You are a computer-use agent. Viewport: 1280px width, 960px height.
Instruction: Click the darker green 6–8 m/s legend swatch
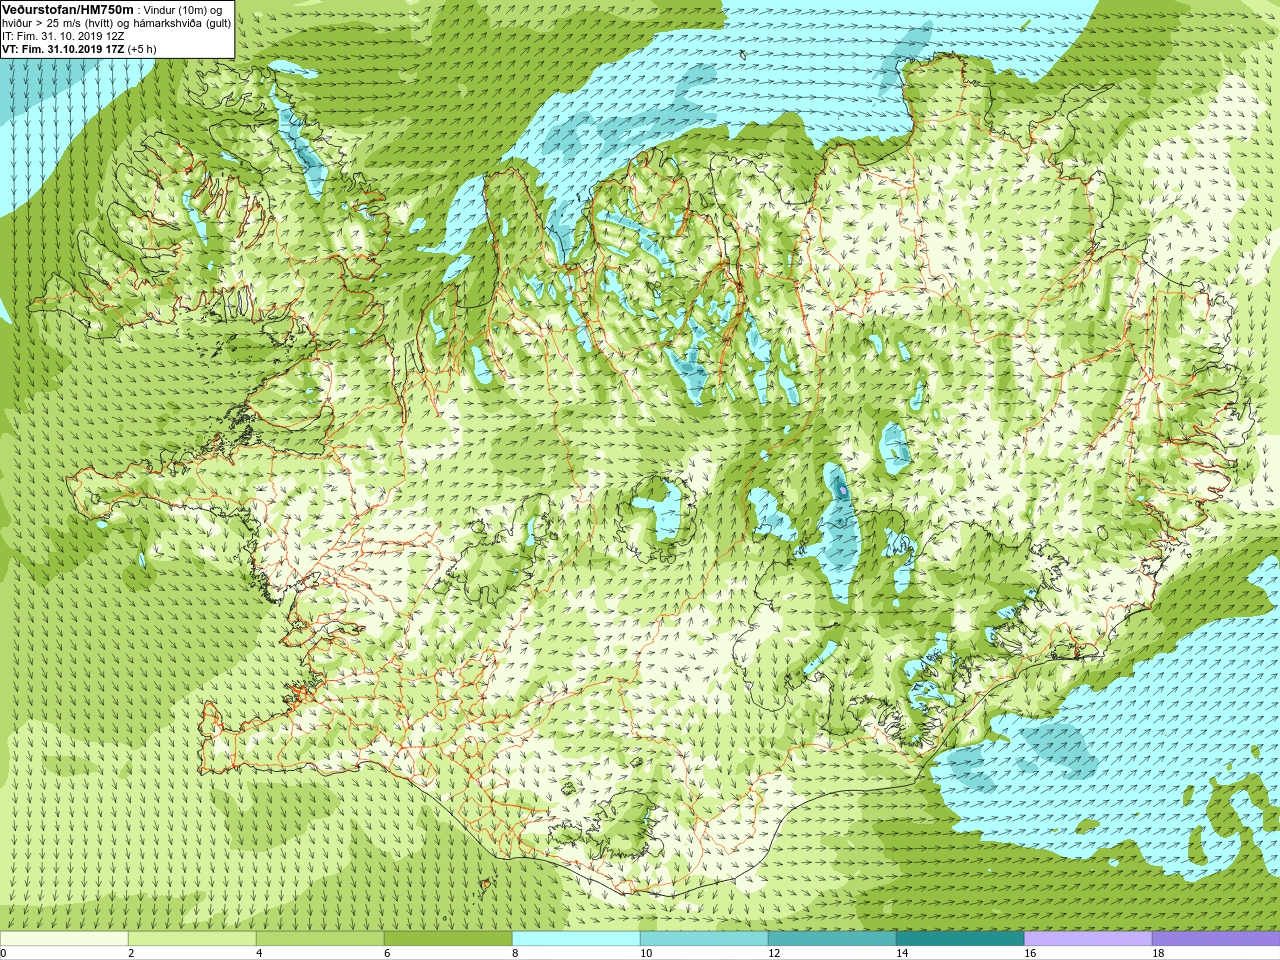coord(448,939)
